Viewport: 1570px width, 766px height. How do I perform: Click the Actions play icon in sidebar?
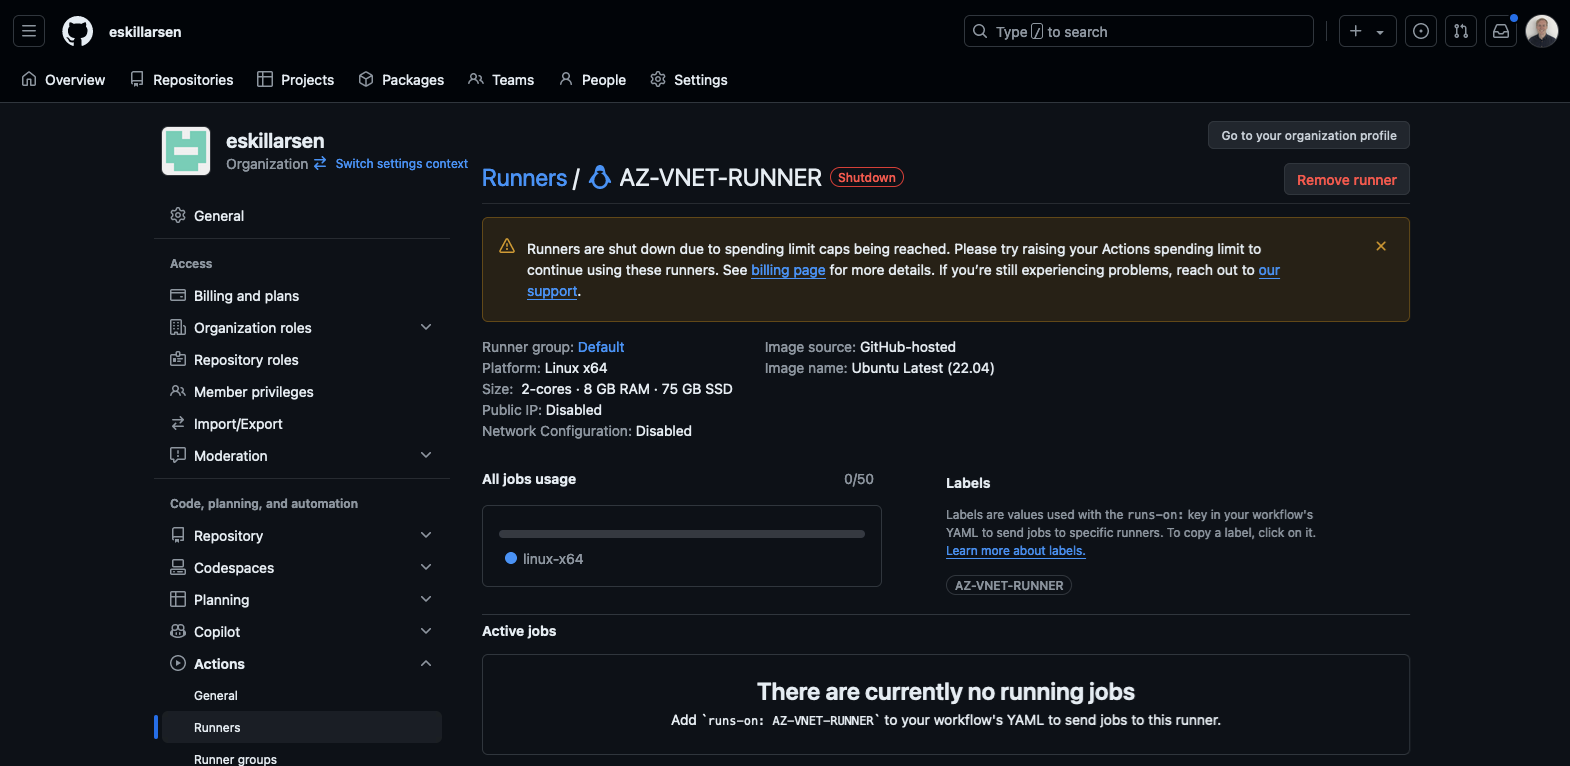click(x=178, y=663)
